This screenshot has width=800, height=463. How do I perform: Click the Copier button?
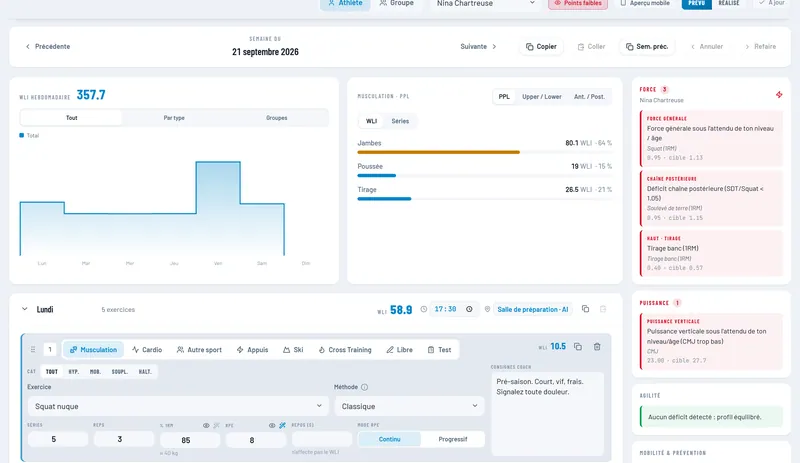(541, 46)
